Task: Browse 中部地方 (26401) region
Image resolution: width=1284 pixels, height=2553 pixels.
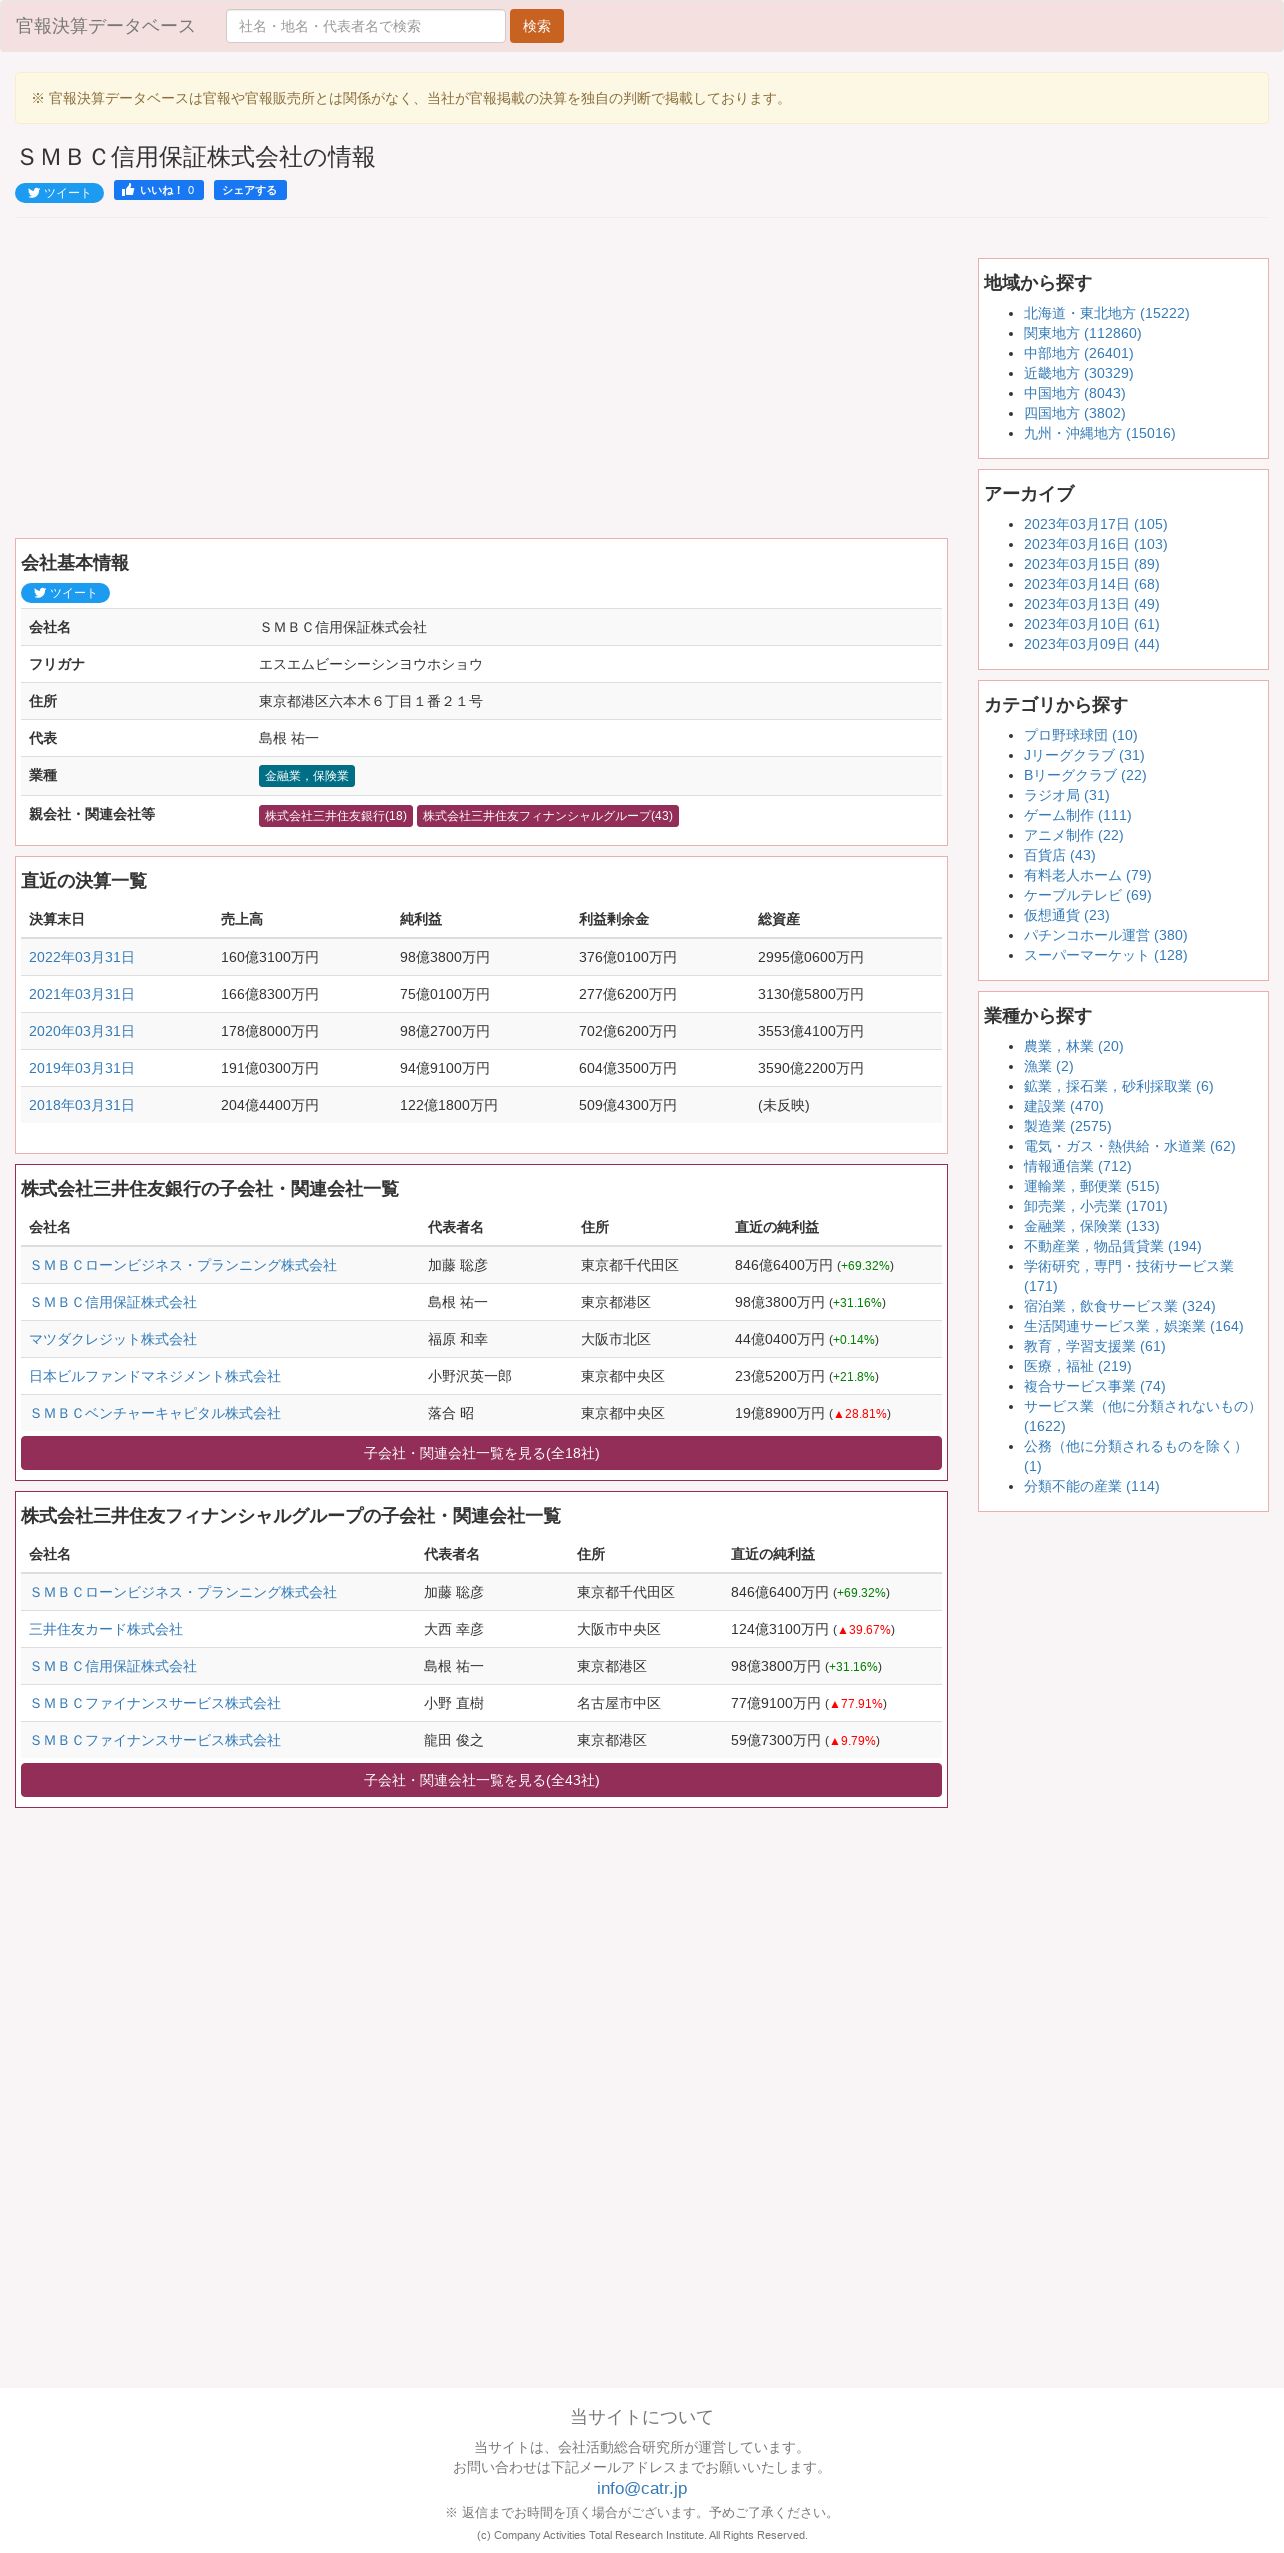Action: coord(1078,353)
